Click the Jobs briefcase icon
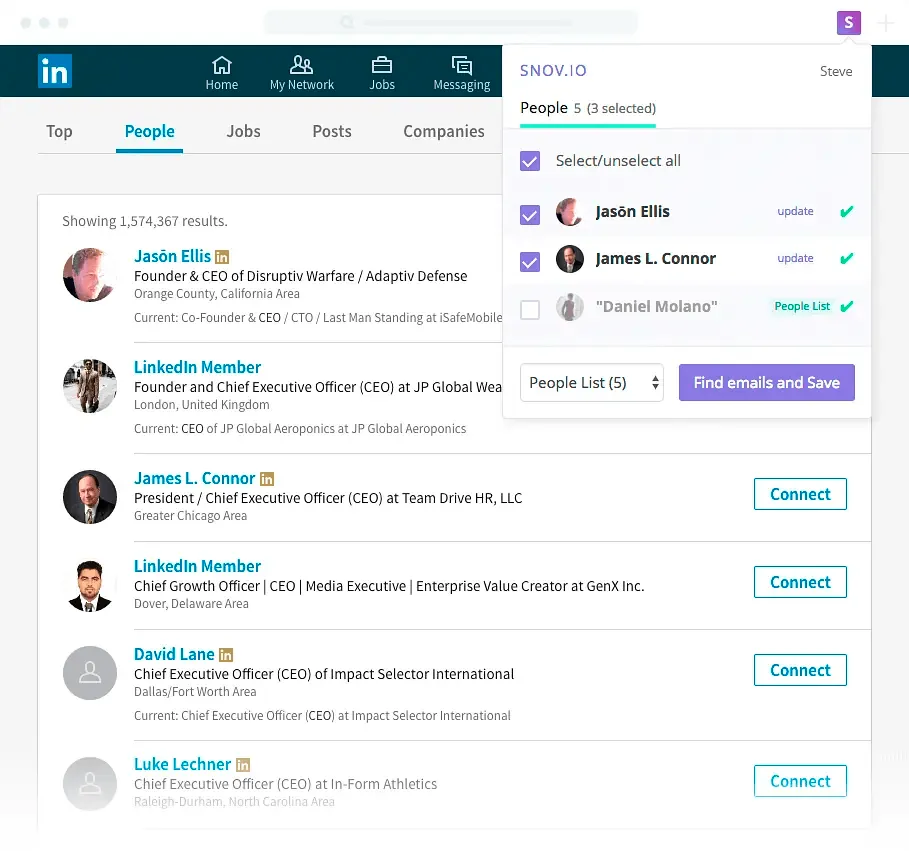Screen dimensions: 909x851 coord(381,65)
